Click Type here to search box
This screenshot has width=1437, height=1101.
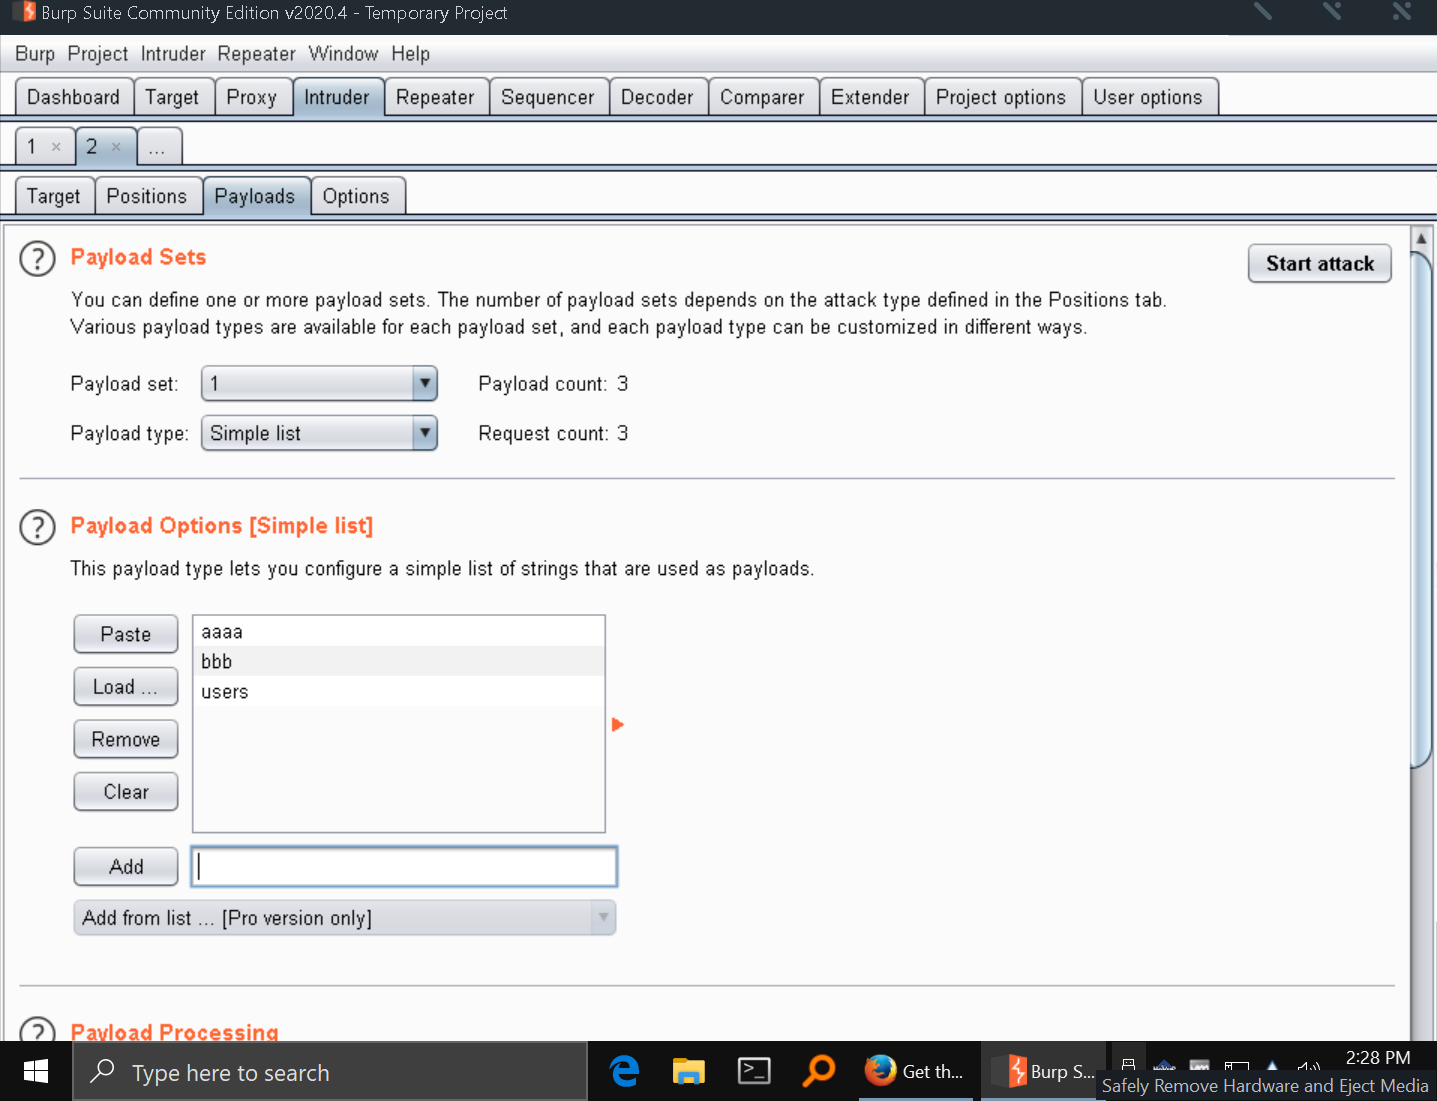point(330,1072)
